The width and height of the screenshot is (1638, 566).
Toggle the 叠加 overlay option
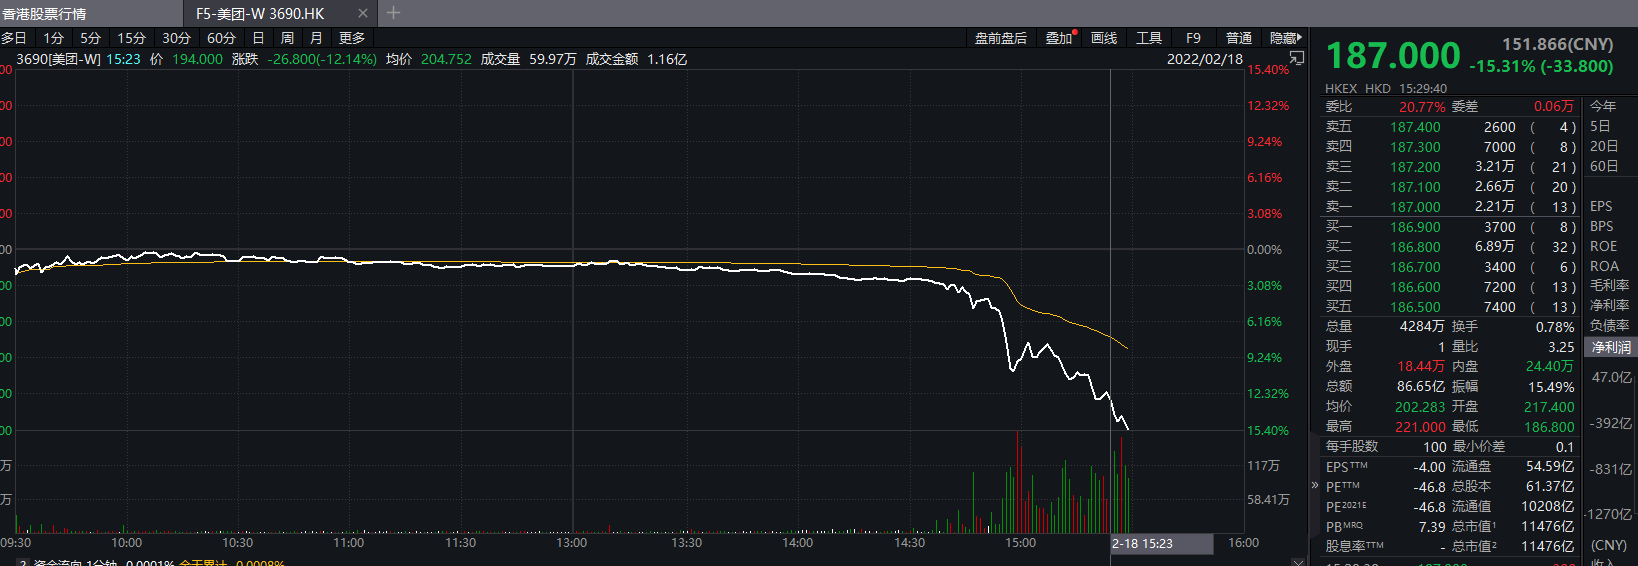(x=1059, y=38)
